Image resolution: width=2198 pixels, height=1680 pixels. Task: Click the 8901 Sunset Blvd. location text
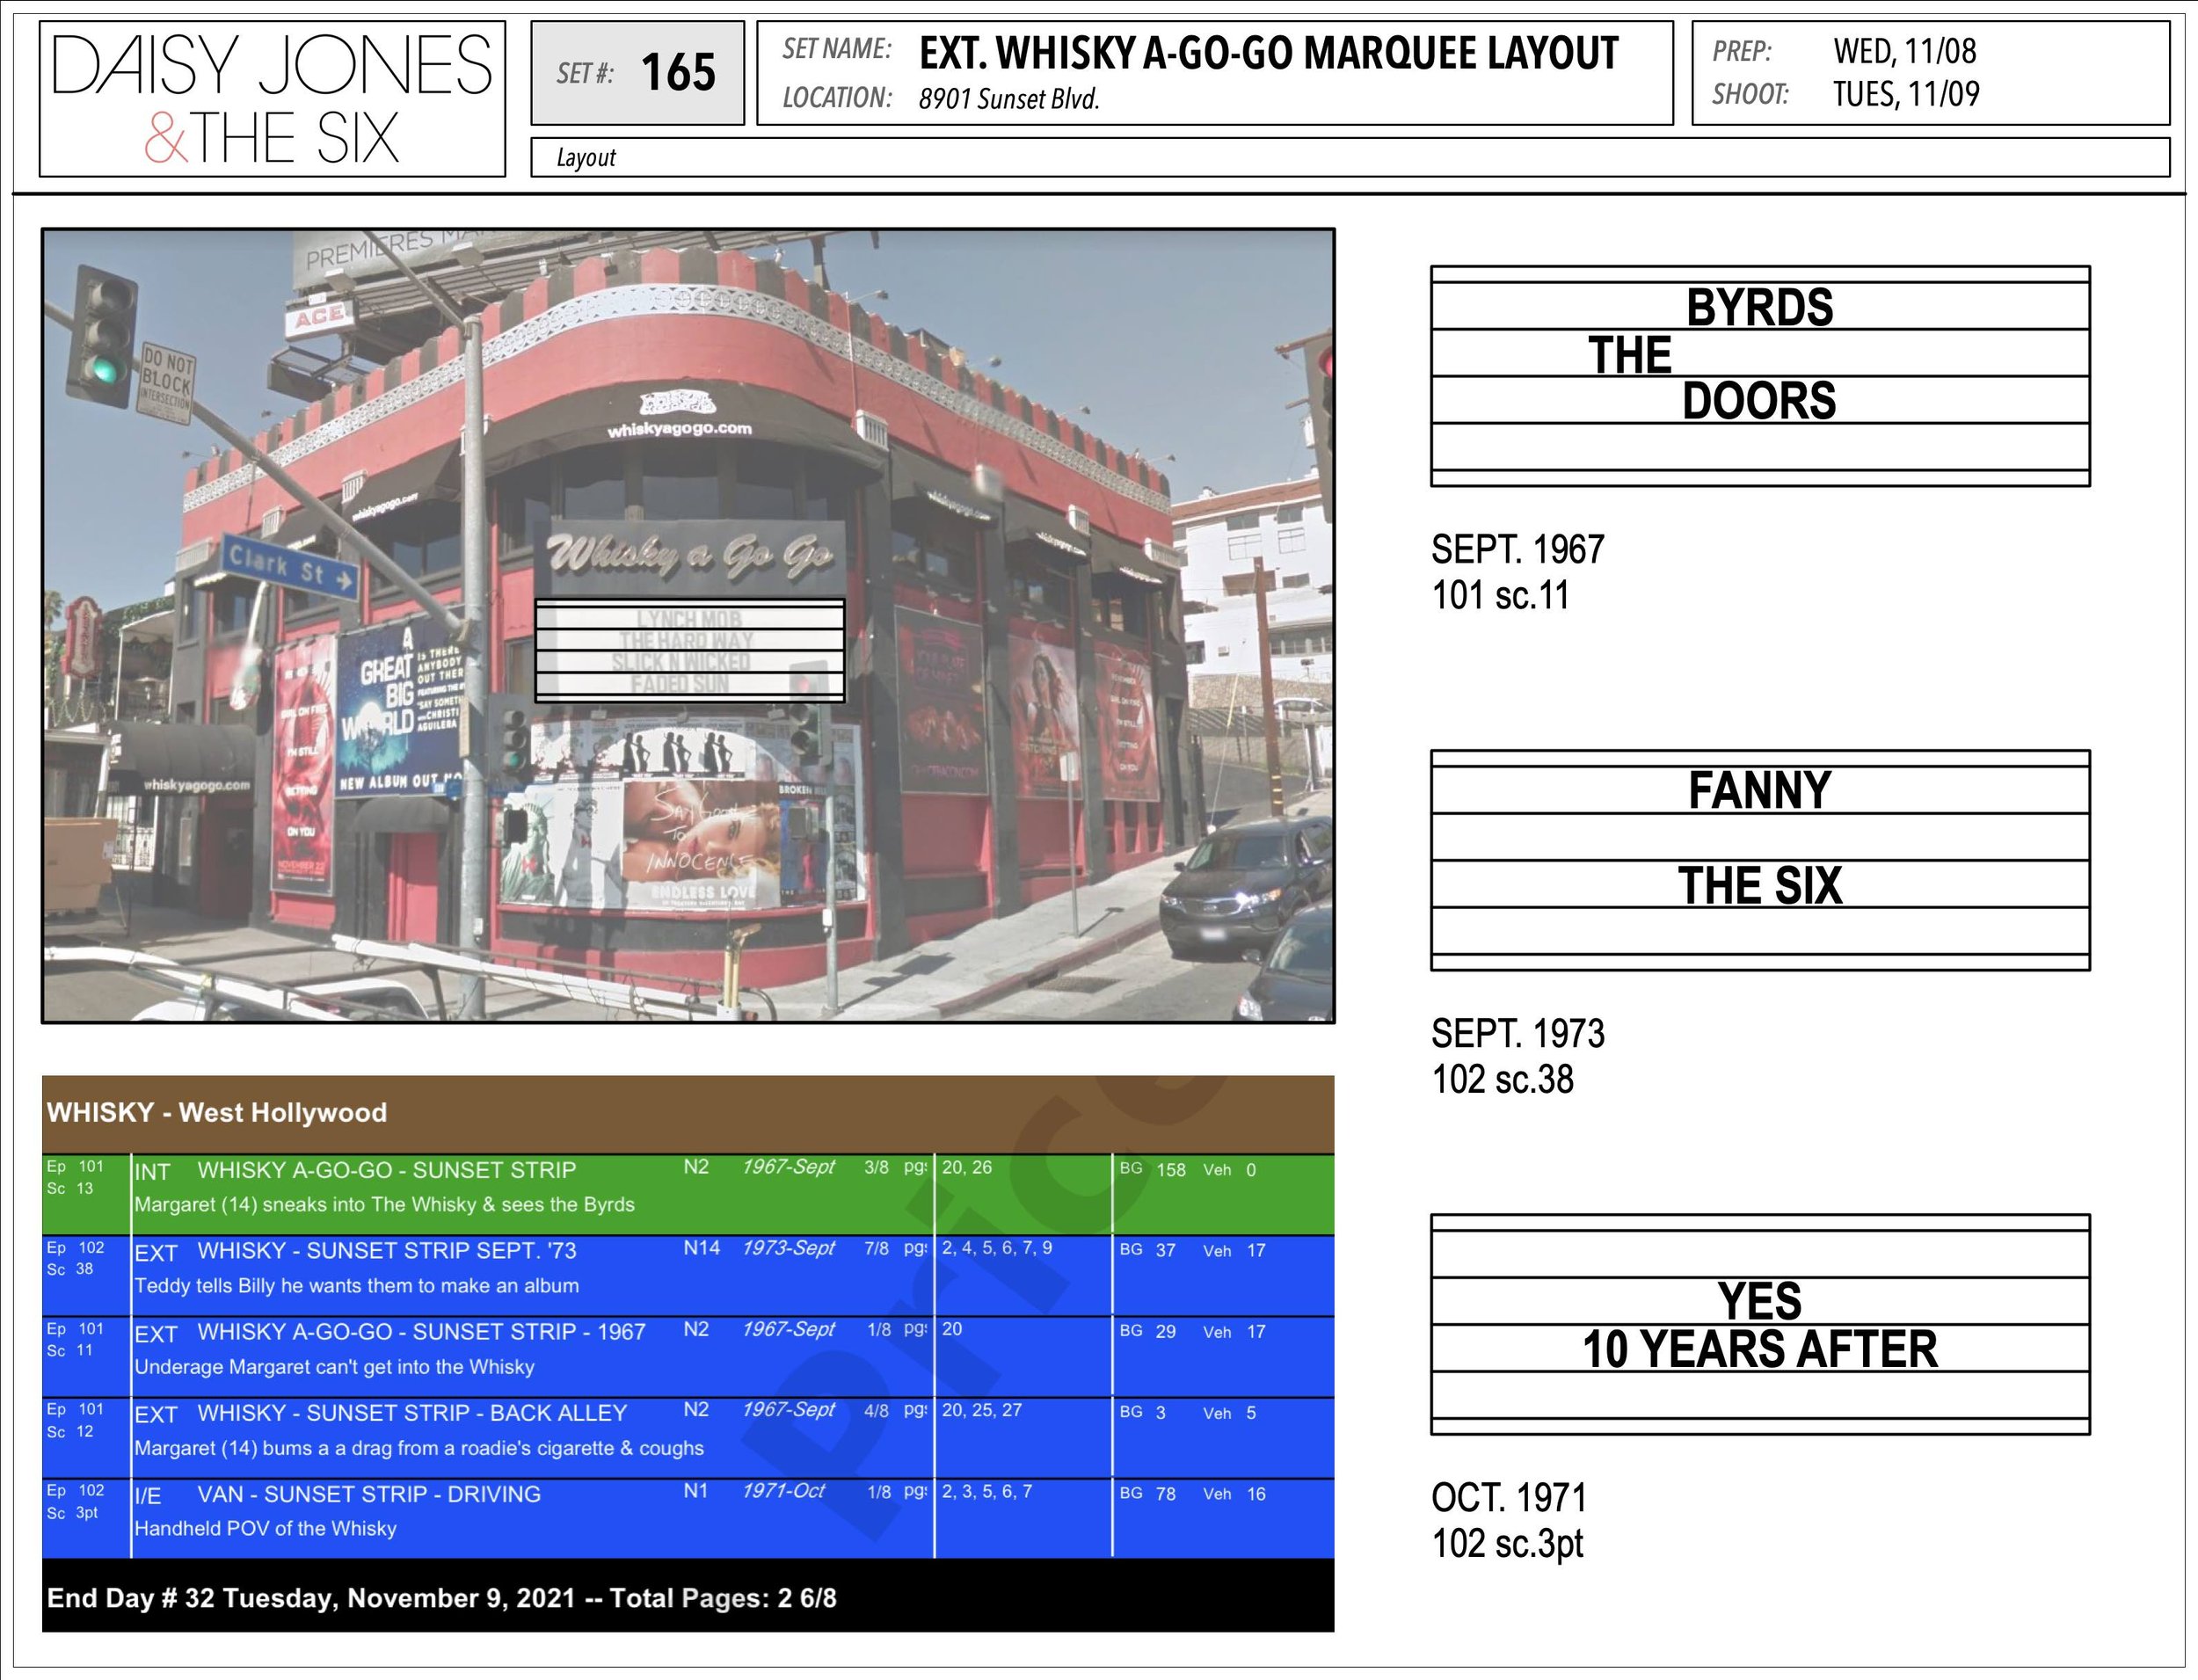click(1009, 99)
